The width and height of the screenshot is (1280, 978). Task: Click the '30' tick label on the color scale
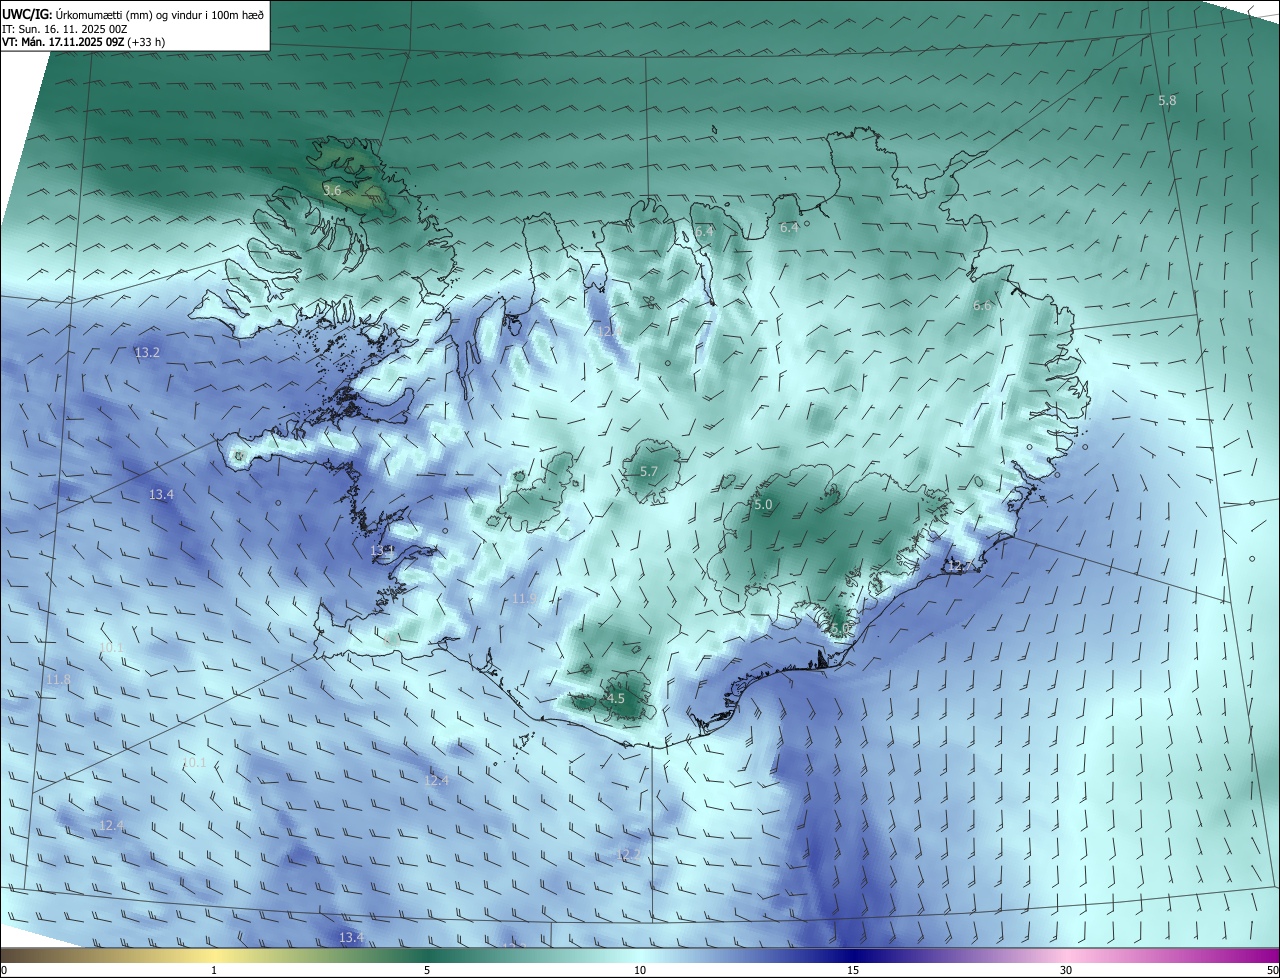pyautogui.click(x=1066, y=971)
